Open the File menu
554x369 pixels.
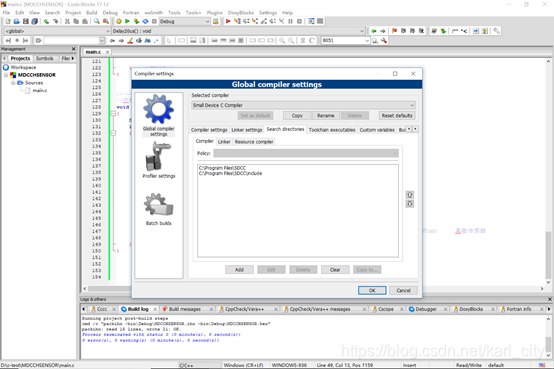coord(6,13)
